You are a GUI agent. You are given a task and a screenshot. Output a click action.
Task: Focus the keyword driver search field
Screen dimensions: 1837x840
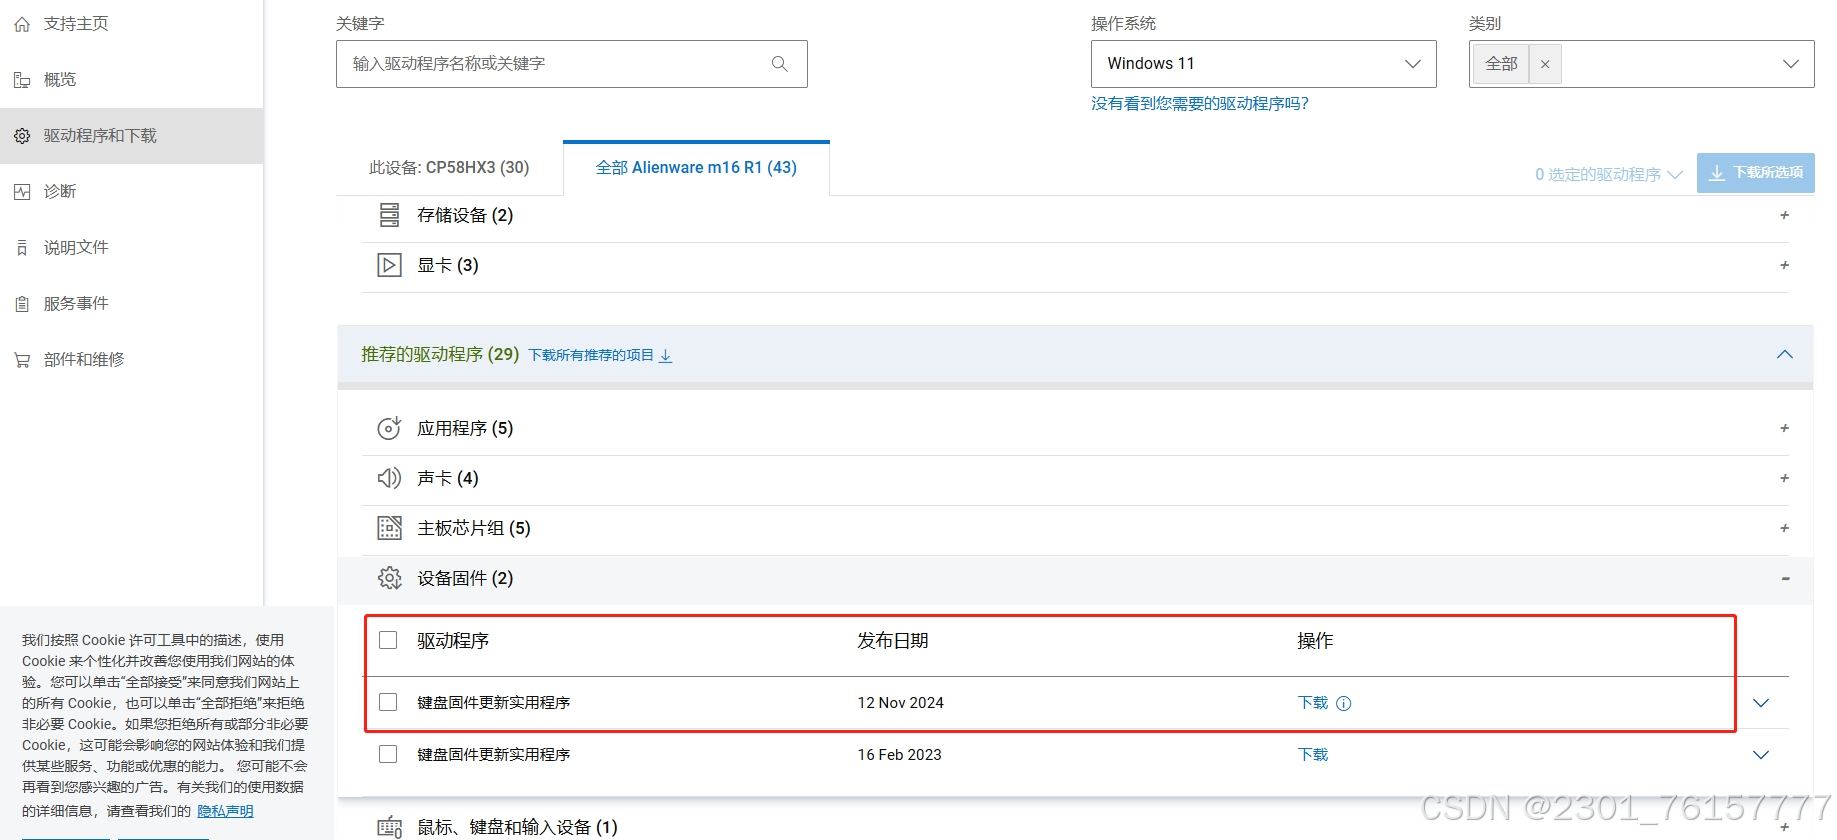pyautogui.click(x=571, y=64)
